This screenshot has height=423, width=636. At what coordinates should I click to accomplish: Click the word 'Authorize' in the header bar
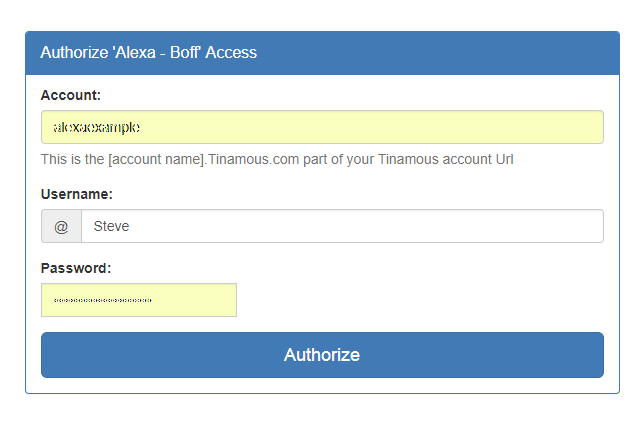(x=74, y=53)
